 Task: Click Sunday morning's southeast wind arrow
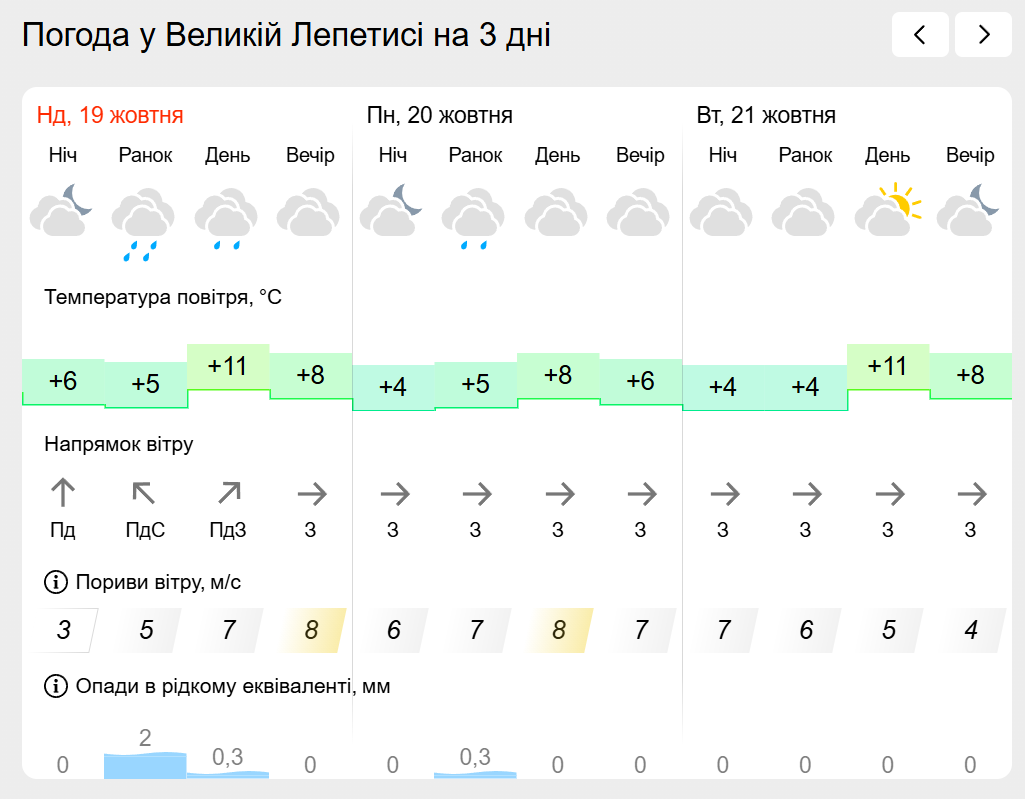(145, 493)
